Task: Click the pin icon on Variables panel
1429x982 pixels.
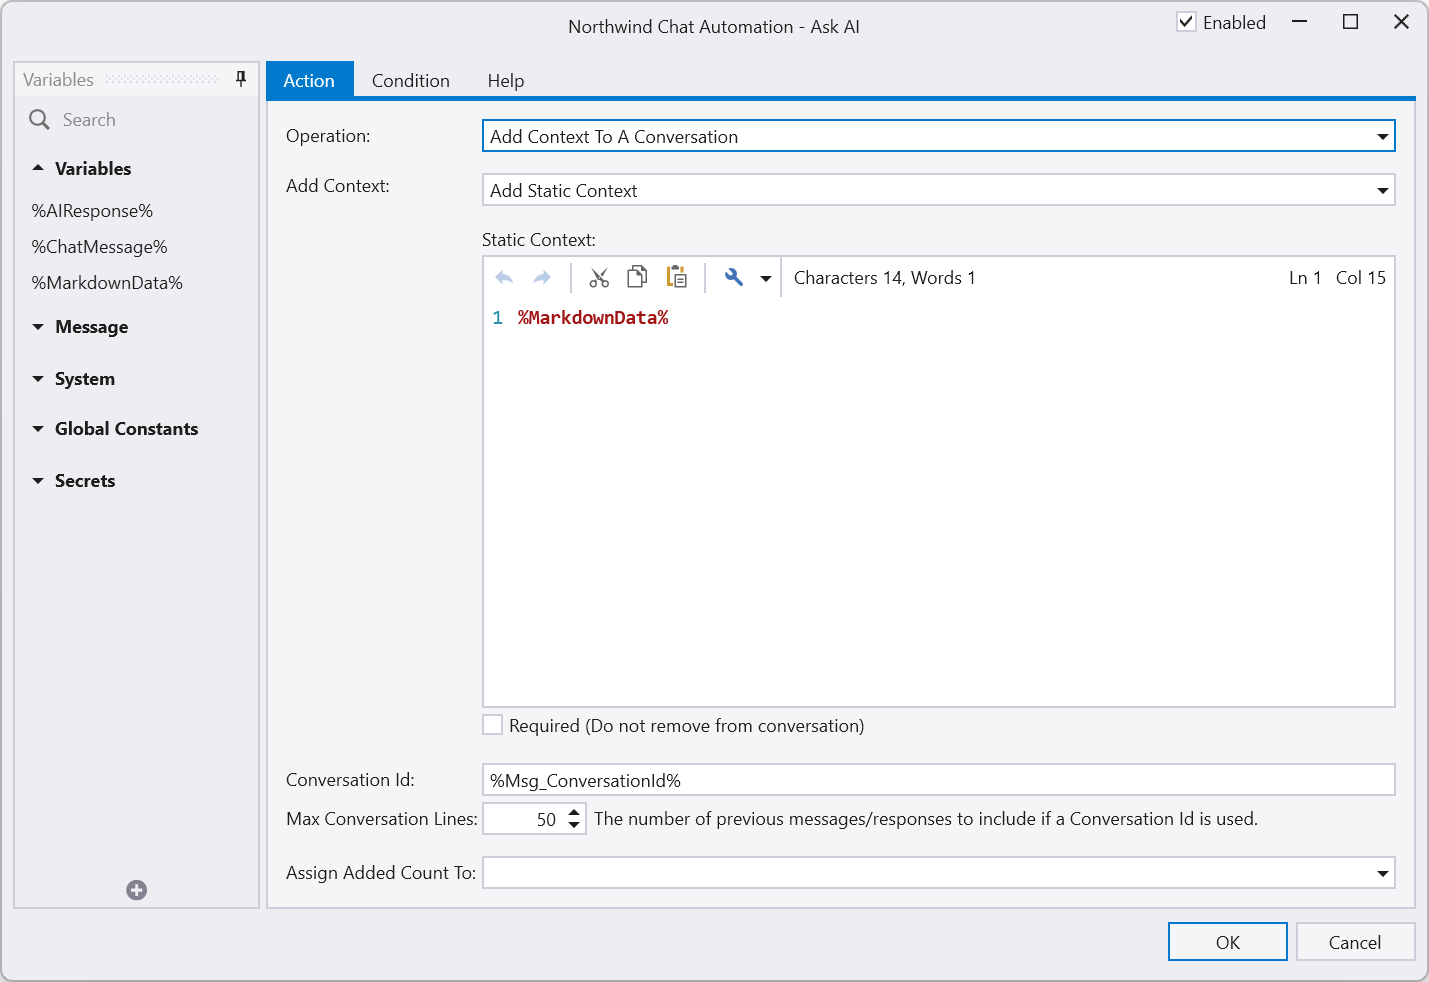Action: [241, 79]
